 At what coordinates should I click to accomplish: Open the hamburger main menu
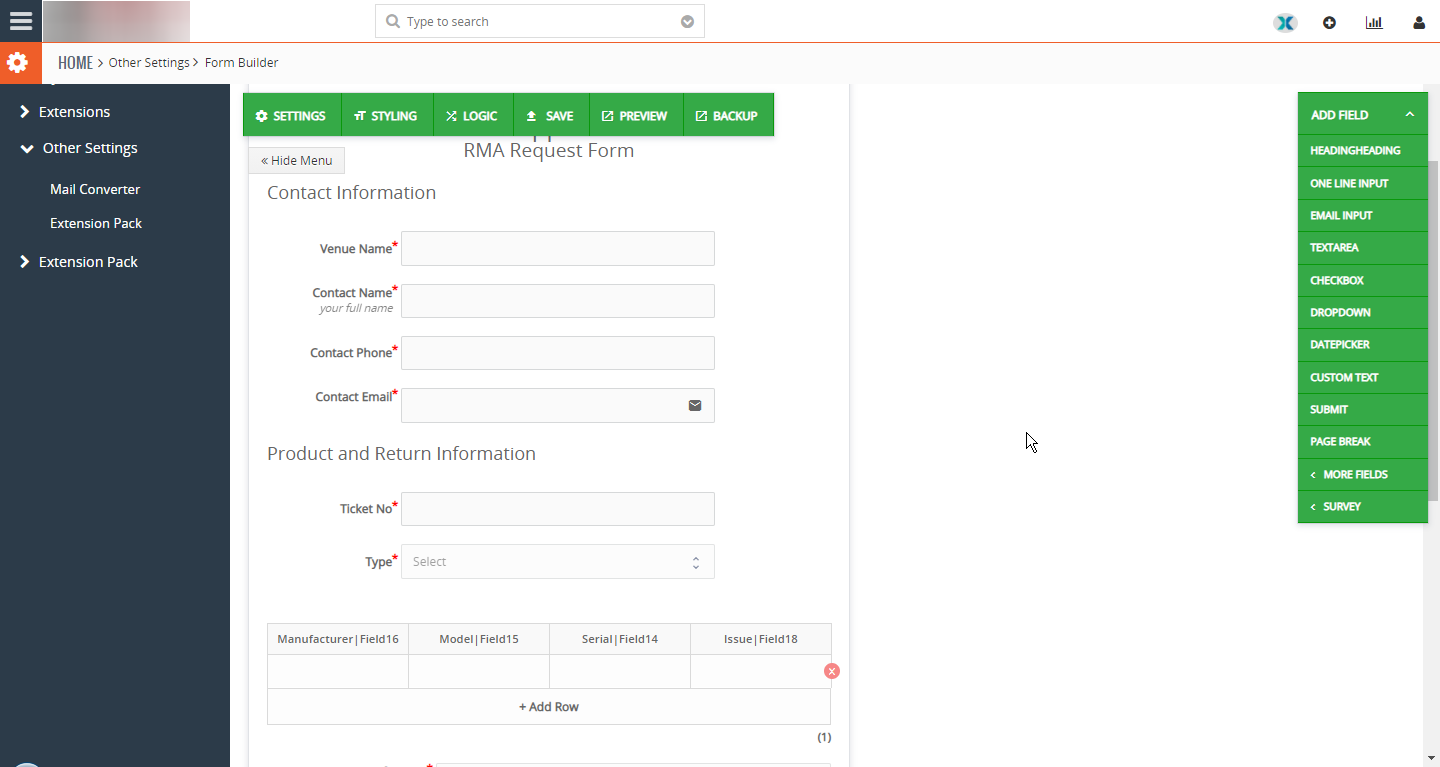[x=20, y=20]
